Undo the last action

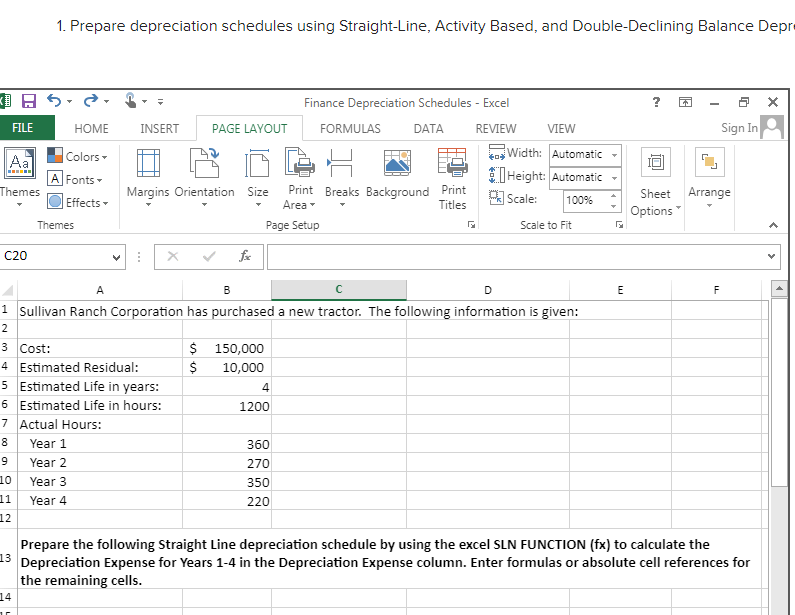[54, 101]
